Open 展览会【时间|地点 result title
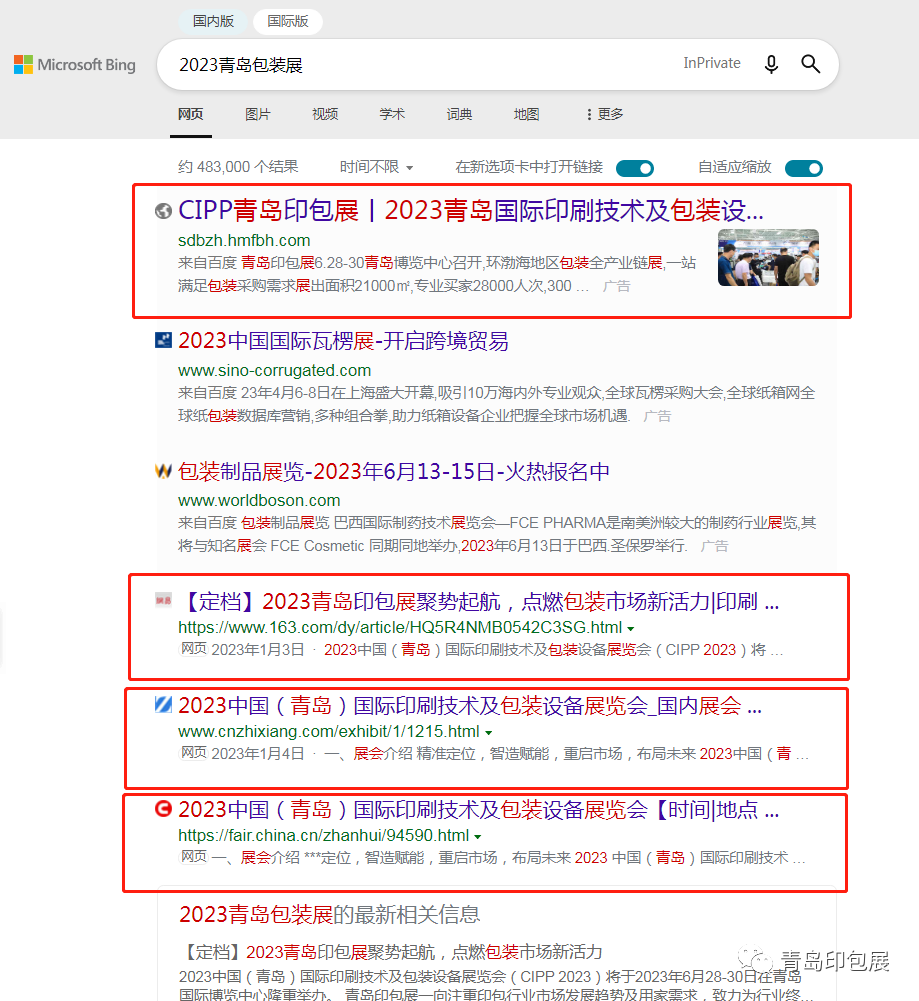Image resolution: width=919 pixels, height=1001 pixels. click(x=479, y=809)
